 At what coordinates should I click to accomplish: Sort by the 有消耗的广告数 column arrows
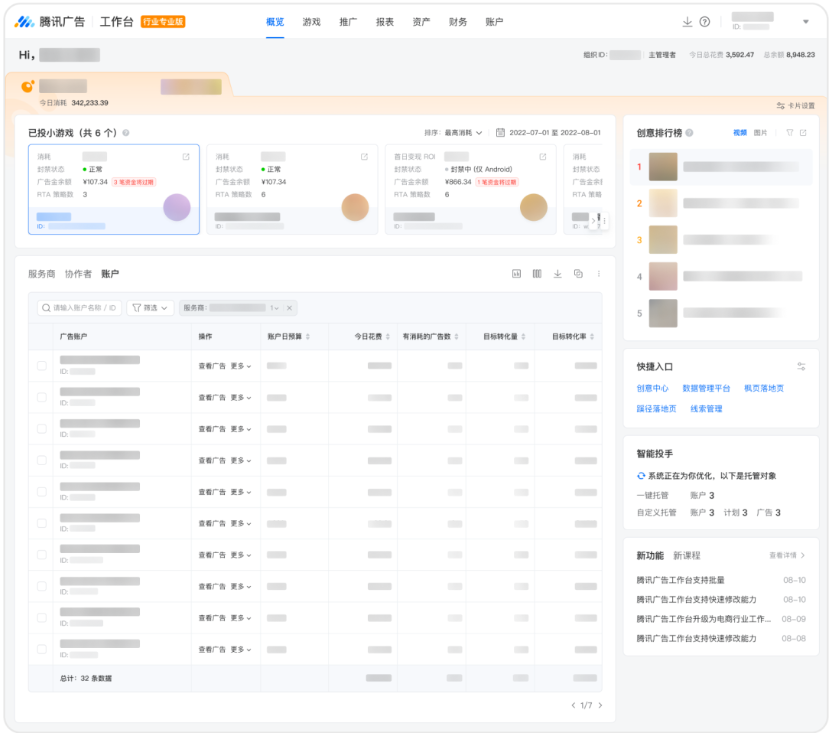coord(456,336)
